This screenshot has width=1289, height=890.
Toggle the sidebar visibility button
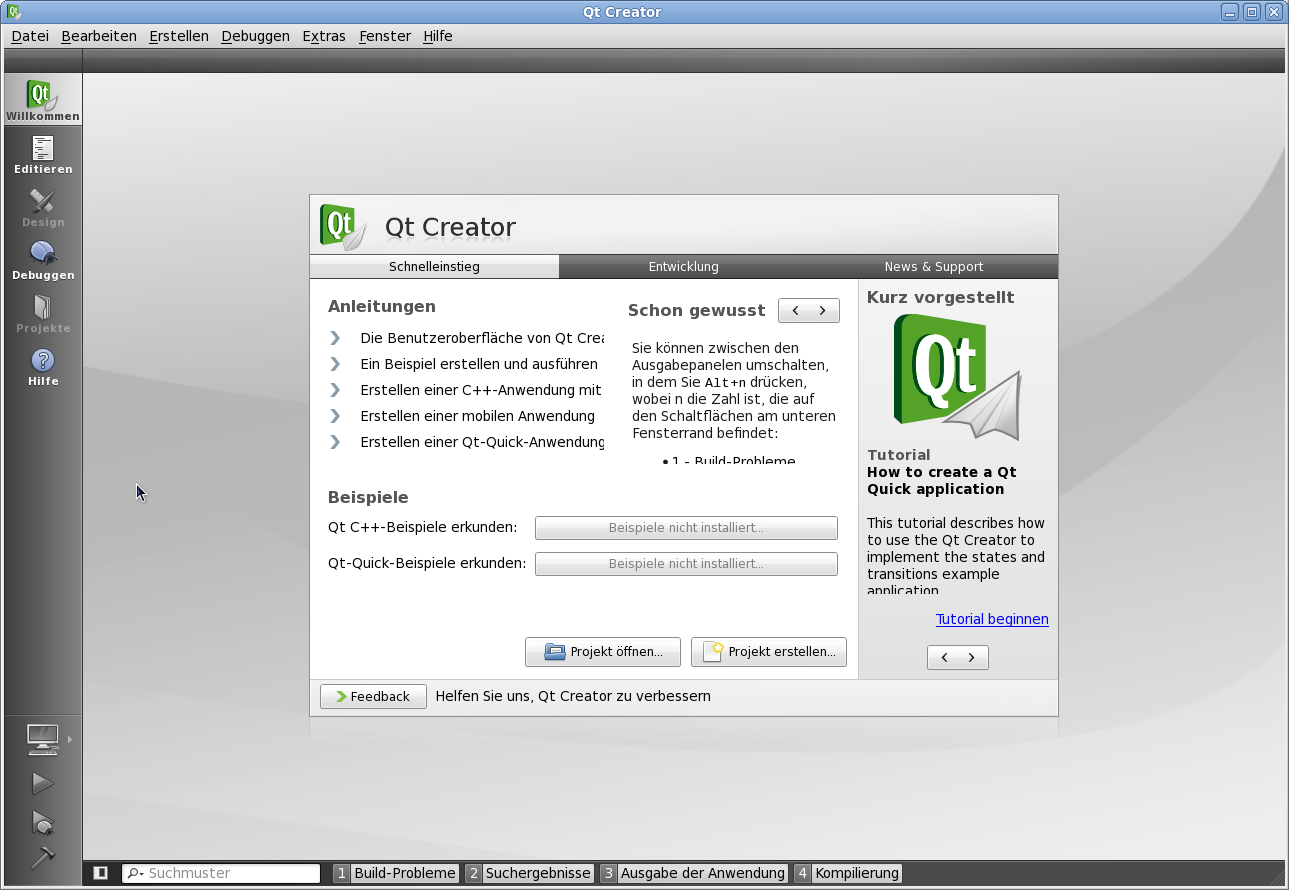click(x=101, y=873)
